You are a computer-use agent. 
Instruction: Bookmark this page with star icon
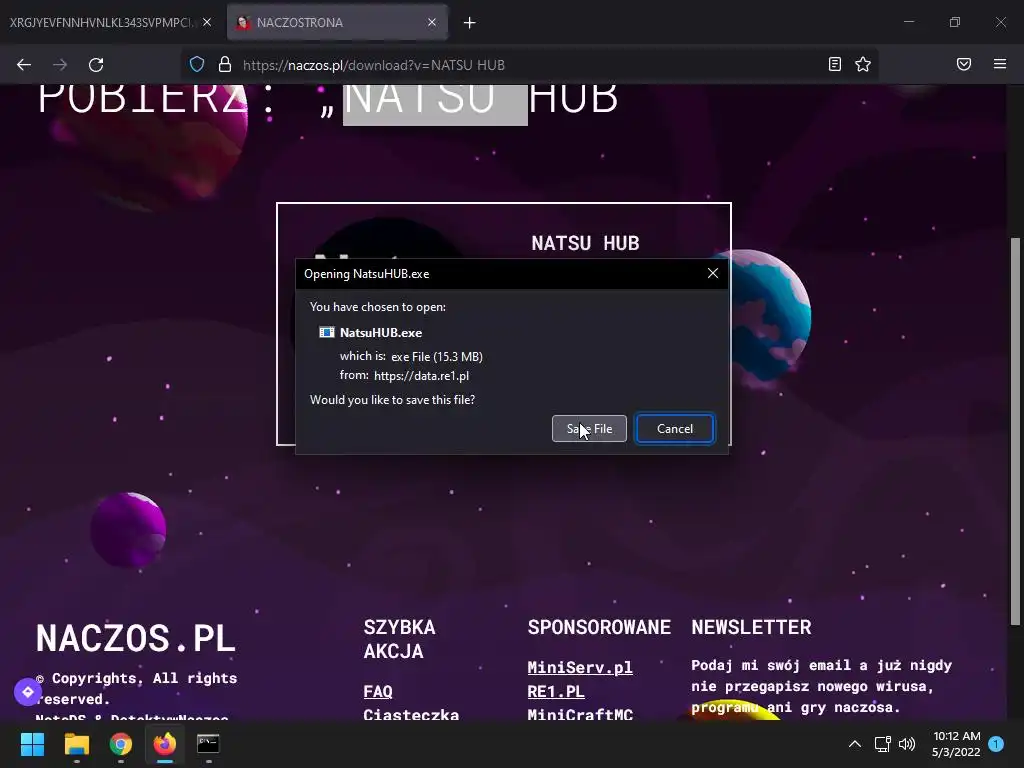click(x=863, y=64)
